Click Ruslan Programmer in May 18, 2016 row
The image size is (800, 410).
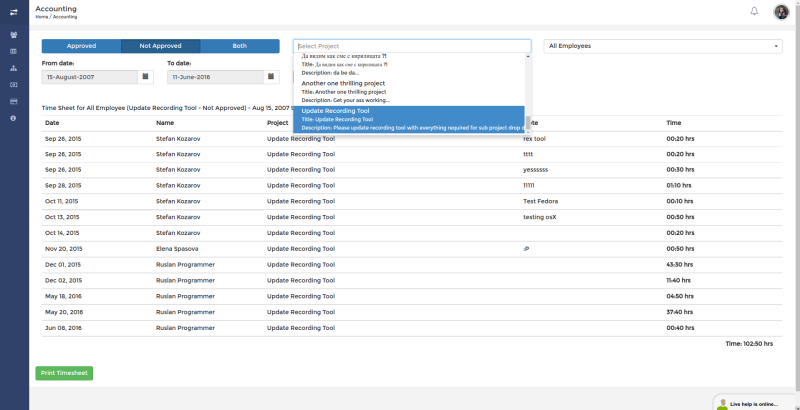point(185,296)
